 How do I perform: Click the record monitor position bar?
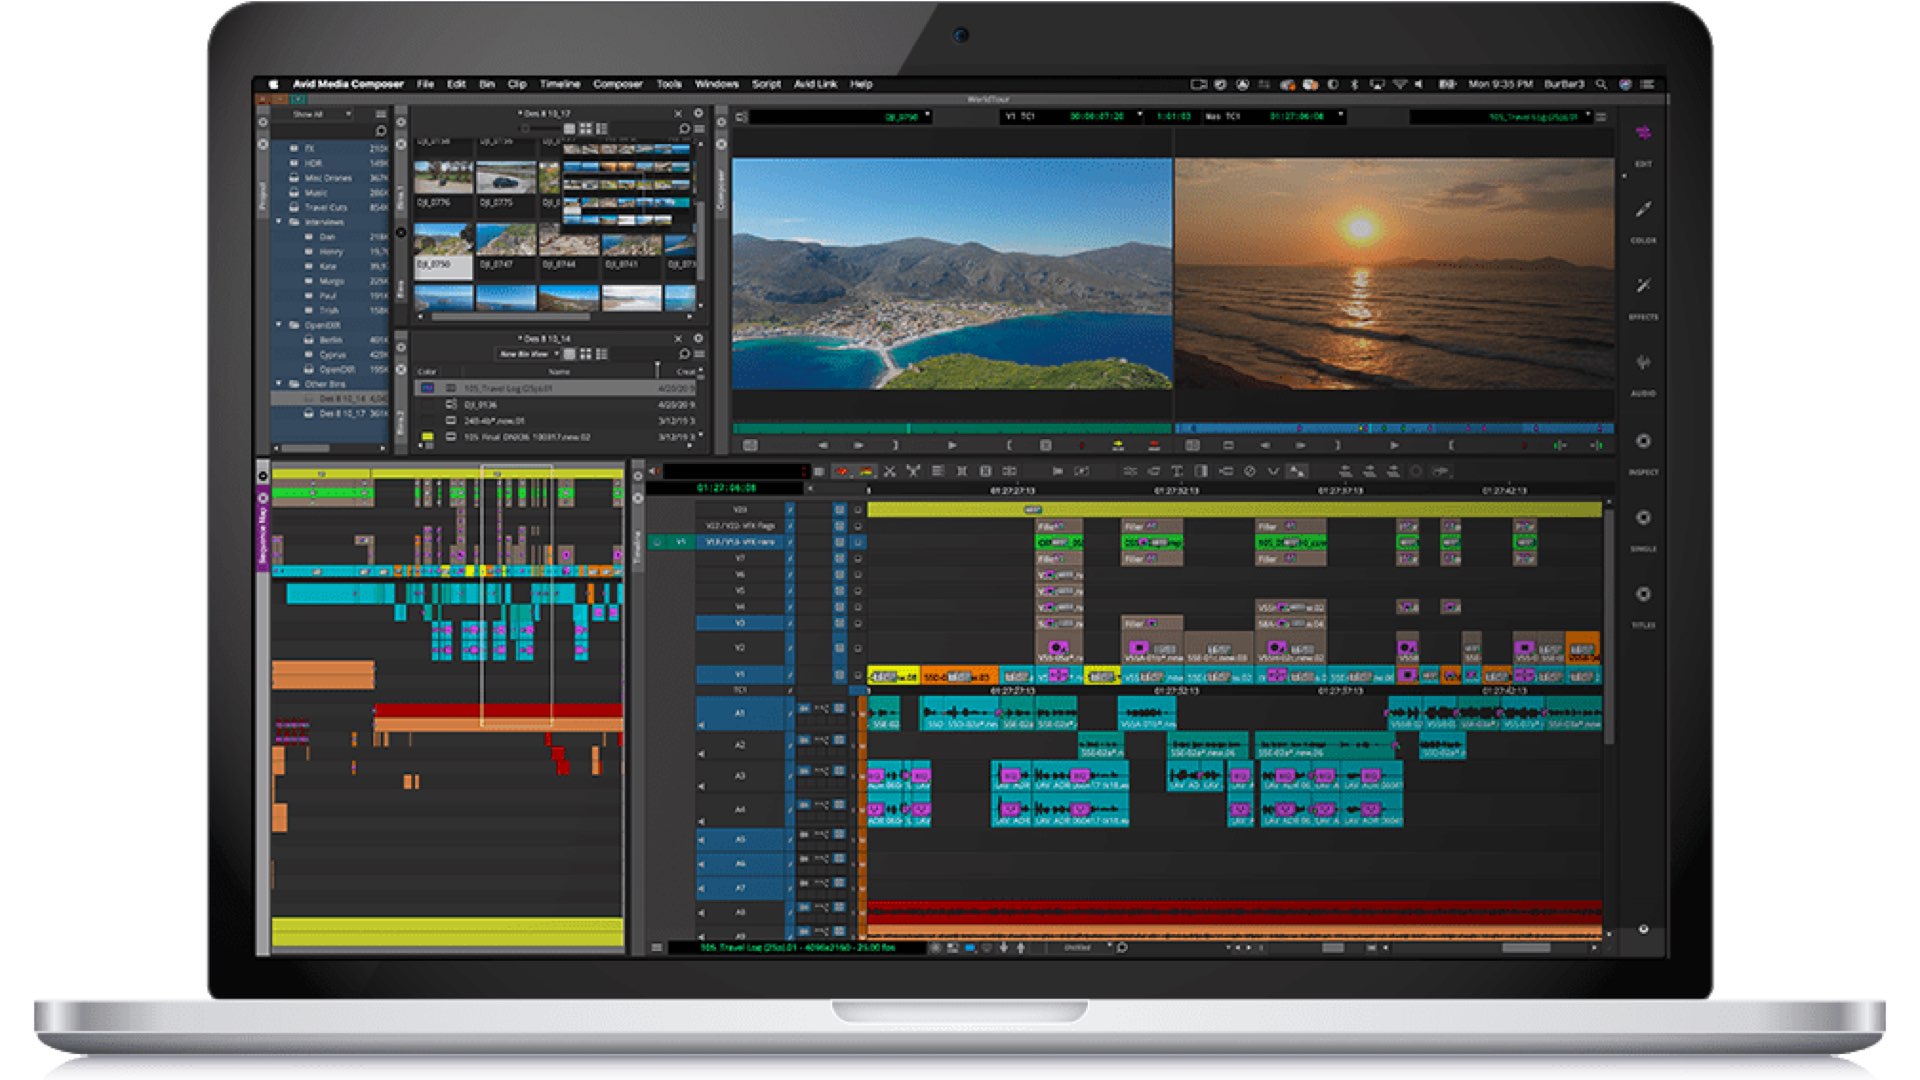pos(1394,428)
